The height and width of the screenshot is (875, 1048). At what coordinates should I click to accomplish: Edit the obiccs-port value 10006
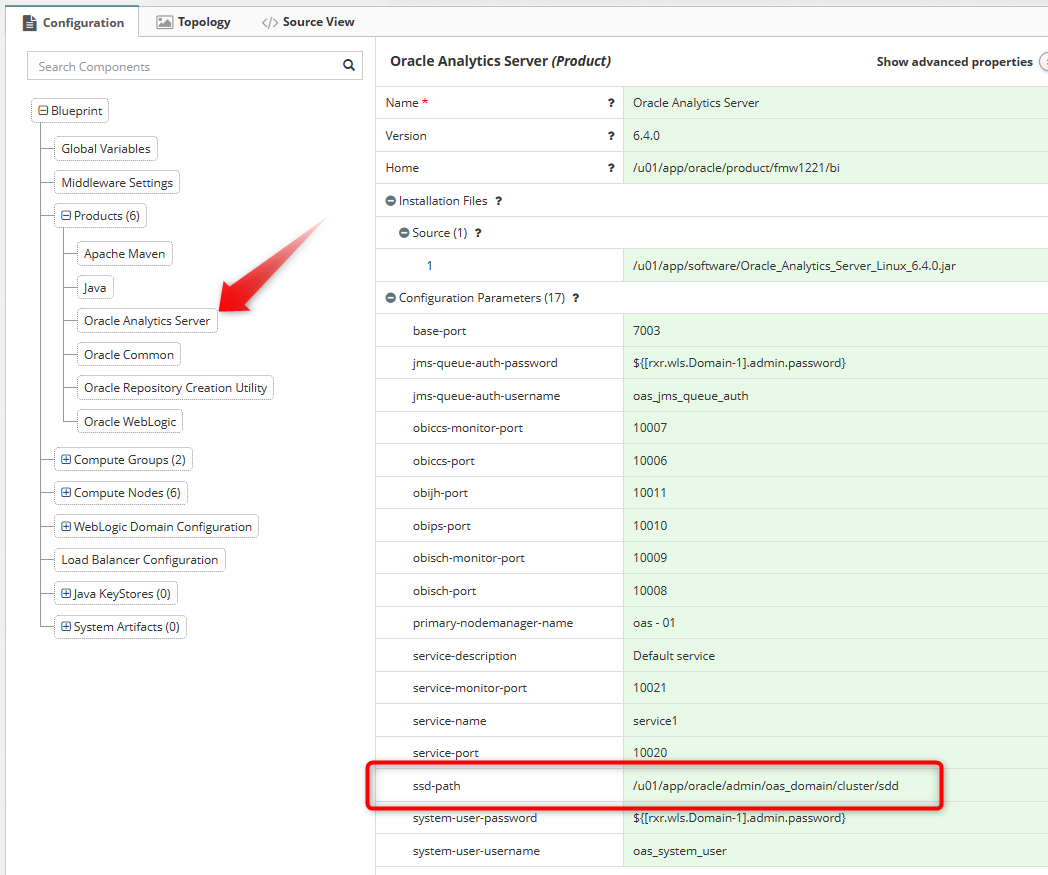pyautogui.click(x=835, y=461)
